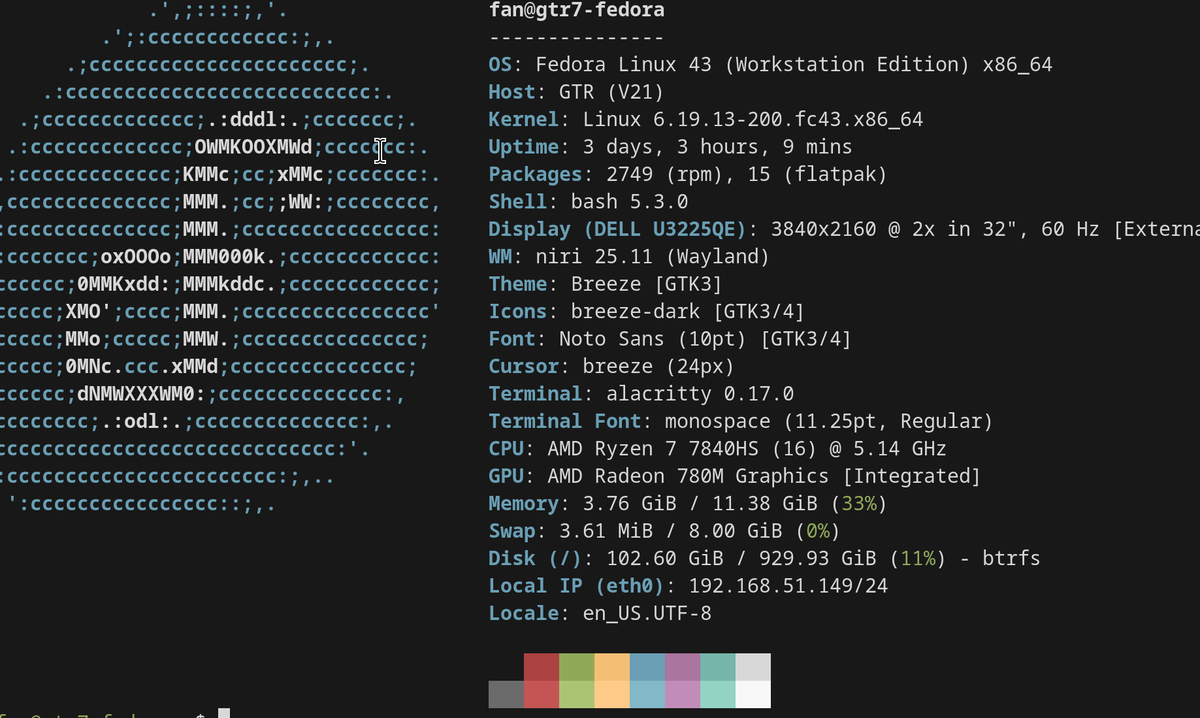Click the 'Disk (/): 102.60 GiB' line
Viewport: 1200px width, 718px height.
coord(764,559)
